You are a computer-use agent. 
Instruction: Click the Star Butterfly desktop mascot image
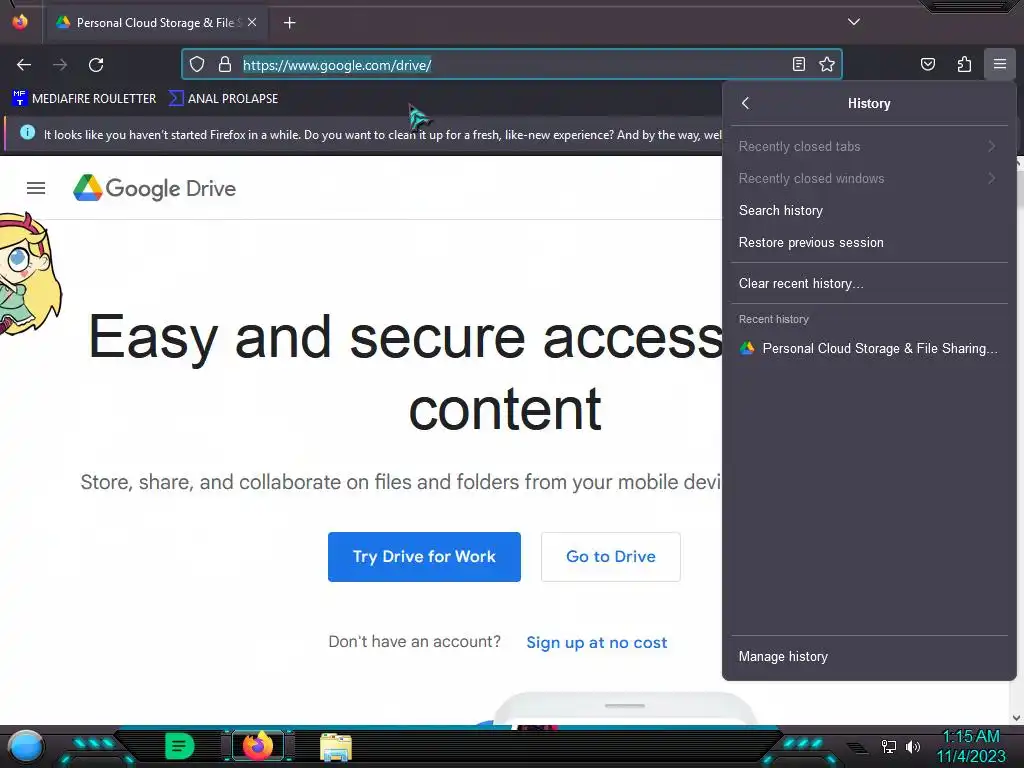coord(29,274)
